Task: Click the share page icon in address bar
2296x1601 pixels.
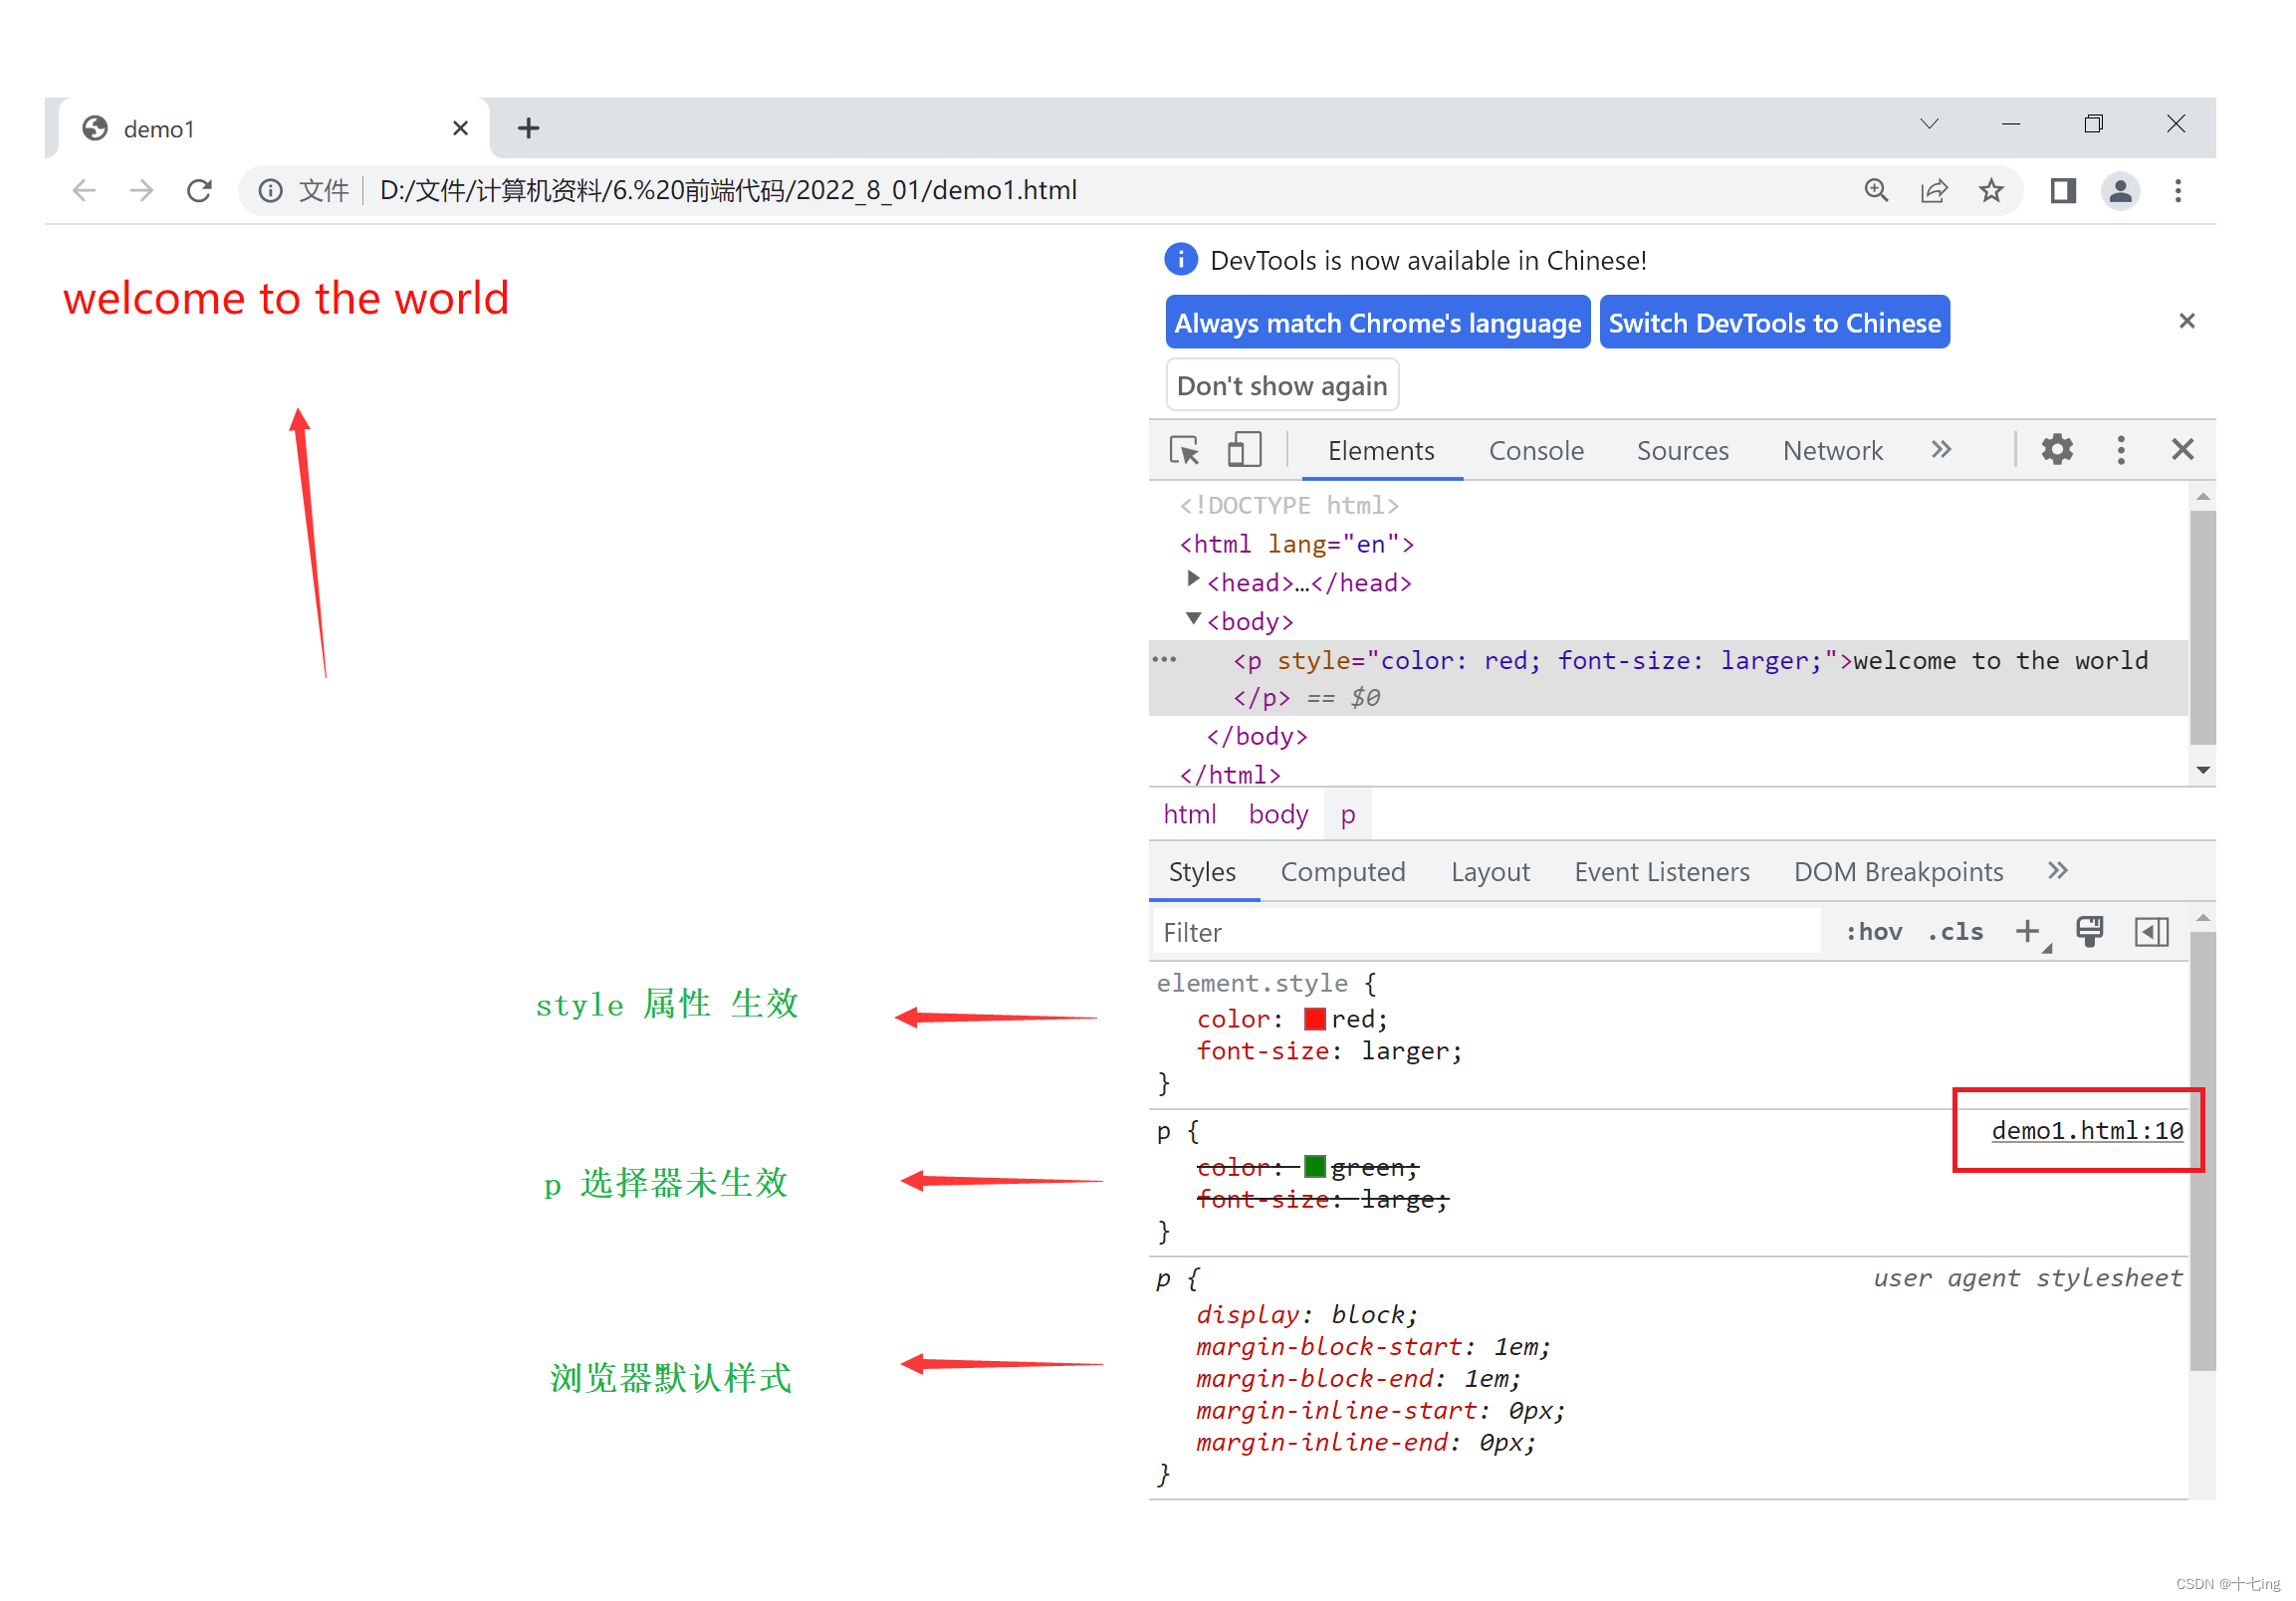Action: pyautogui.click(x=1933, y=190)
